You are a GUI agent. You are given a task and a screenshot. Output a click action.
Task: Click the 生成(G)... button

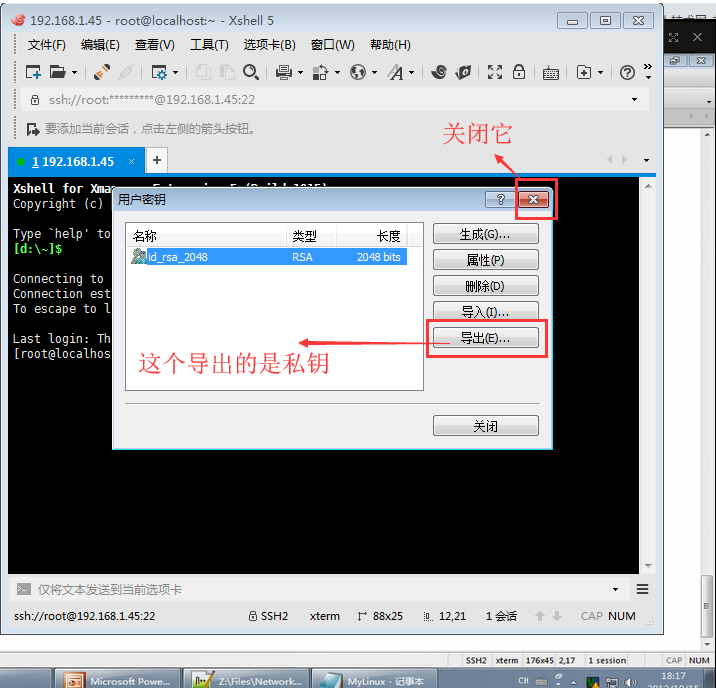[485, 234]
